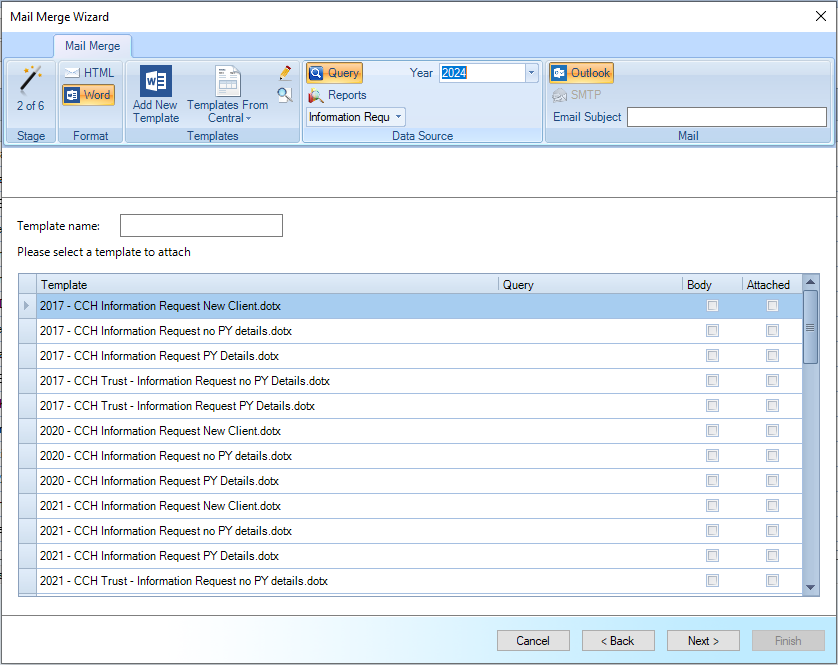Click the edit template pencil icon

pos(285,73)
